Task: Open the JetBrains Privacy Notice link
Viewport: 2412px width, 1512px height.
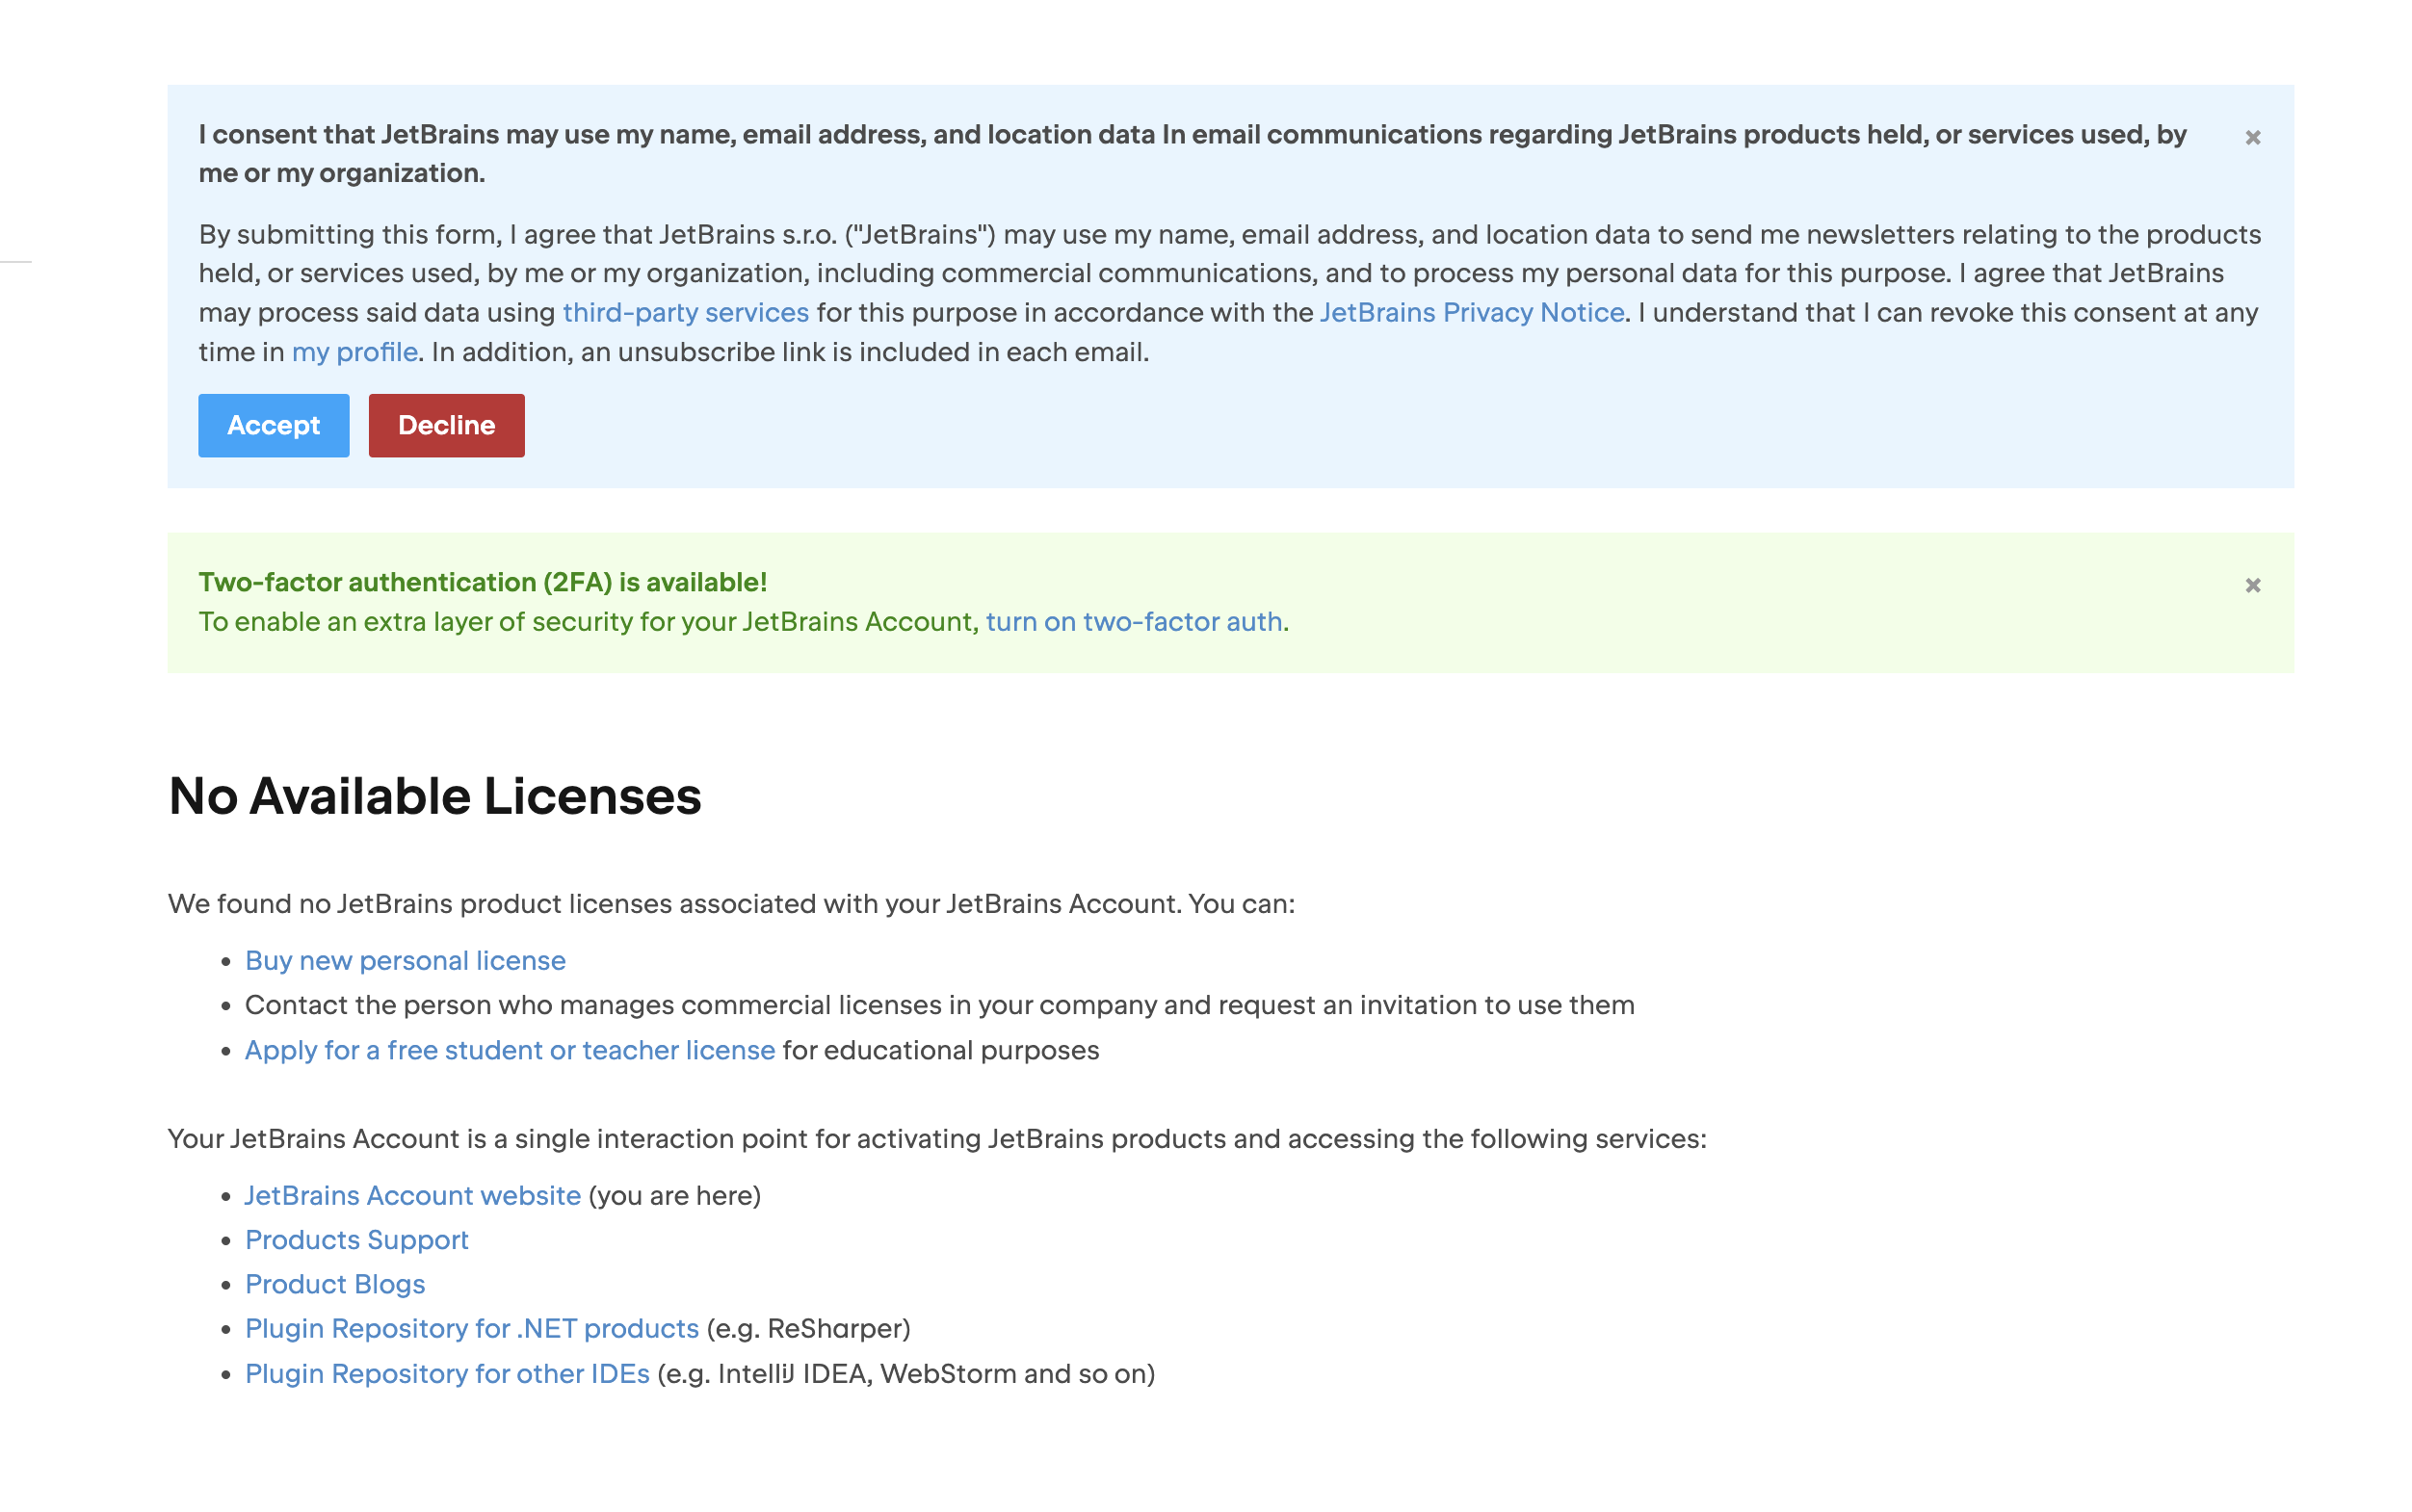Action: tap(1471, 313)
